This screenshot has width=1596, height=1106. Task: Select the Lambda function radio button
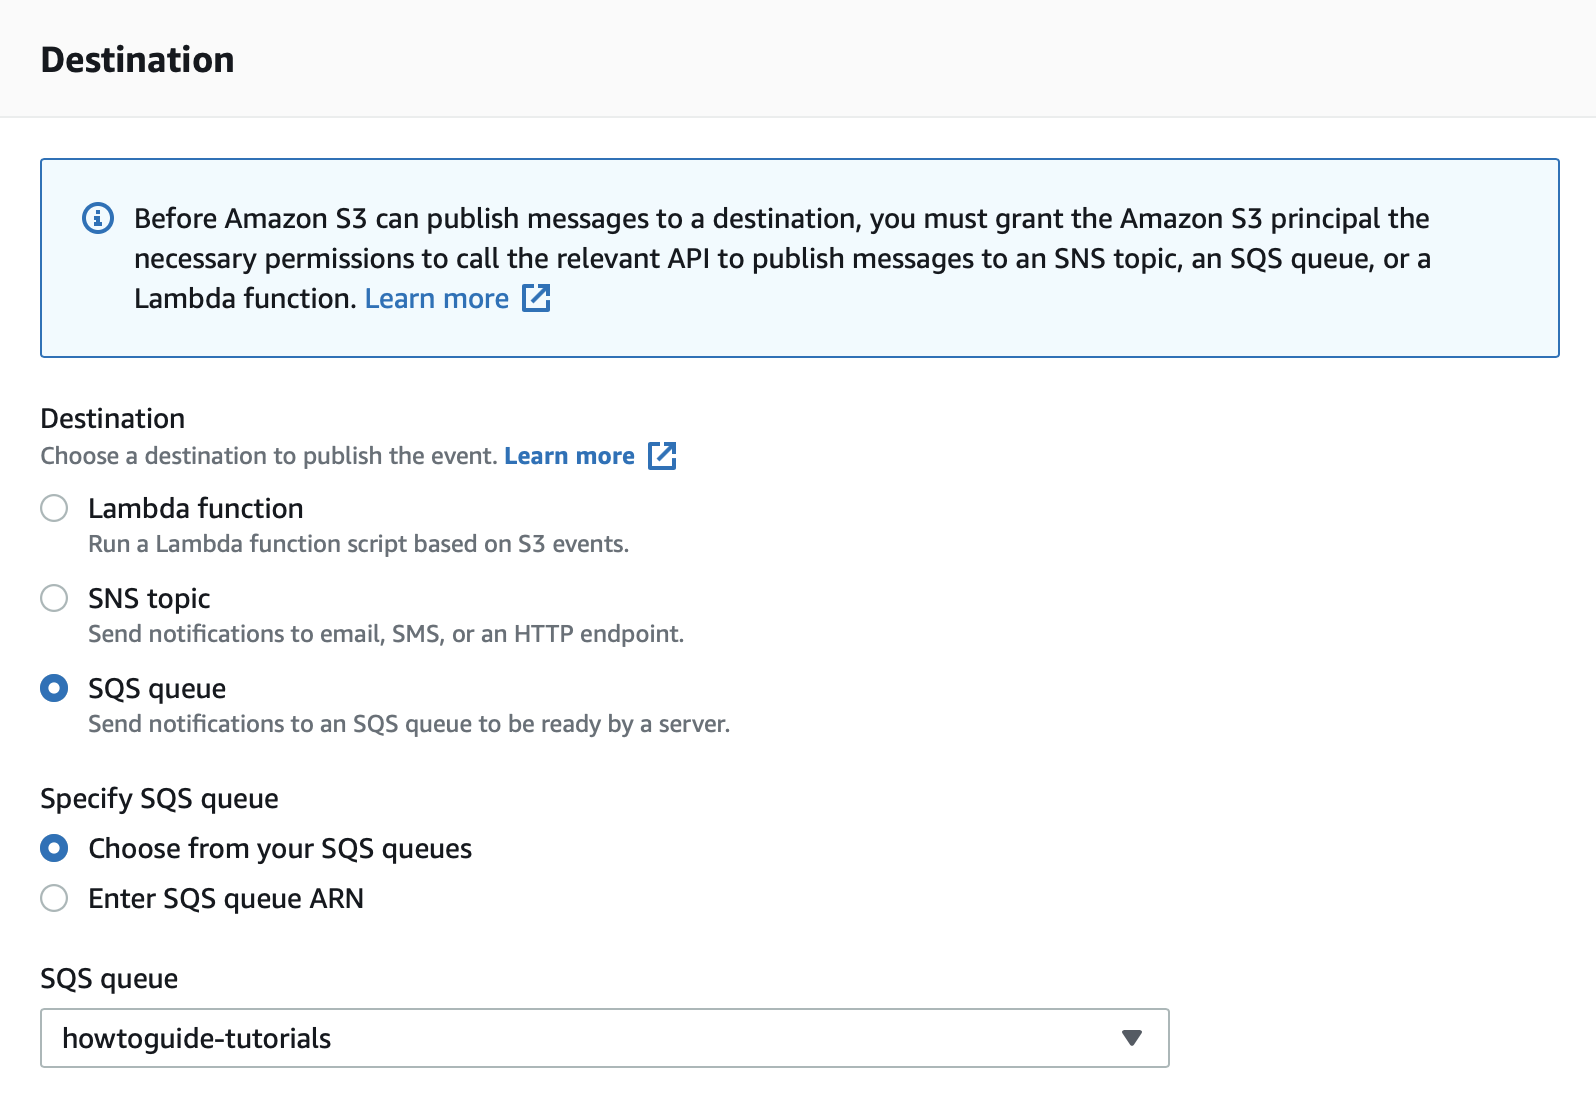(54, 508)
